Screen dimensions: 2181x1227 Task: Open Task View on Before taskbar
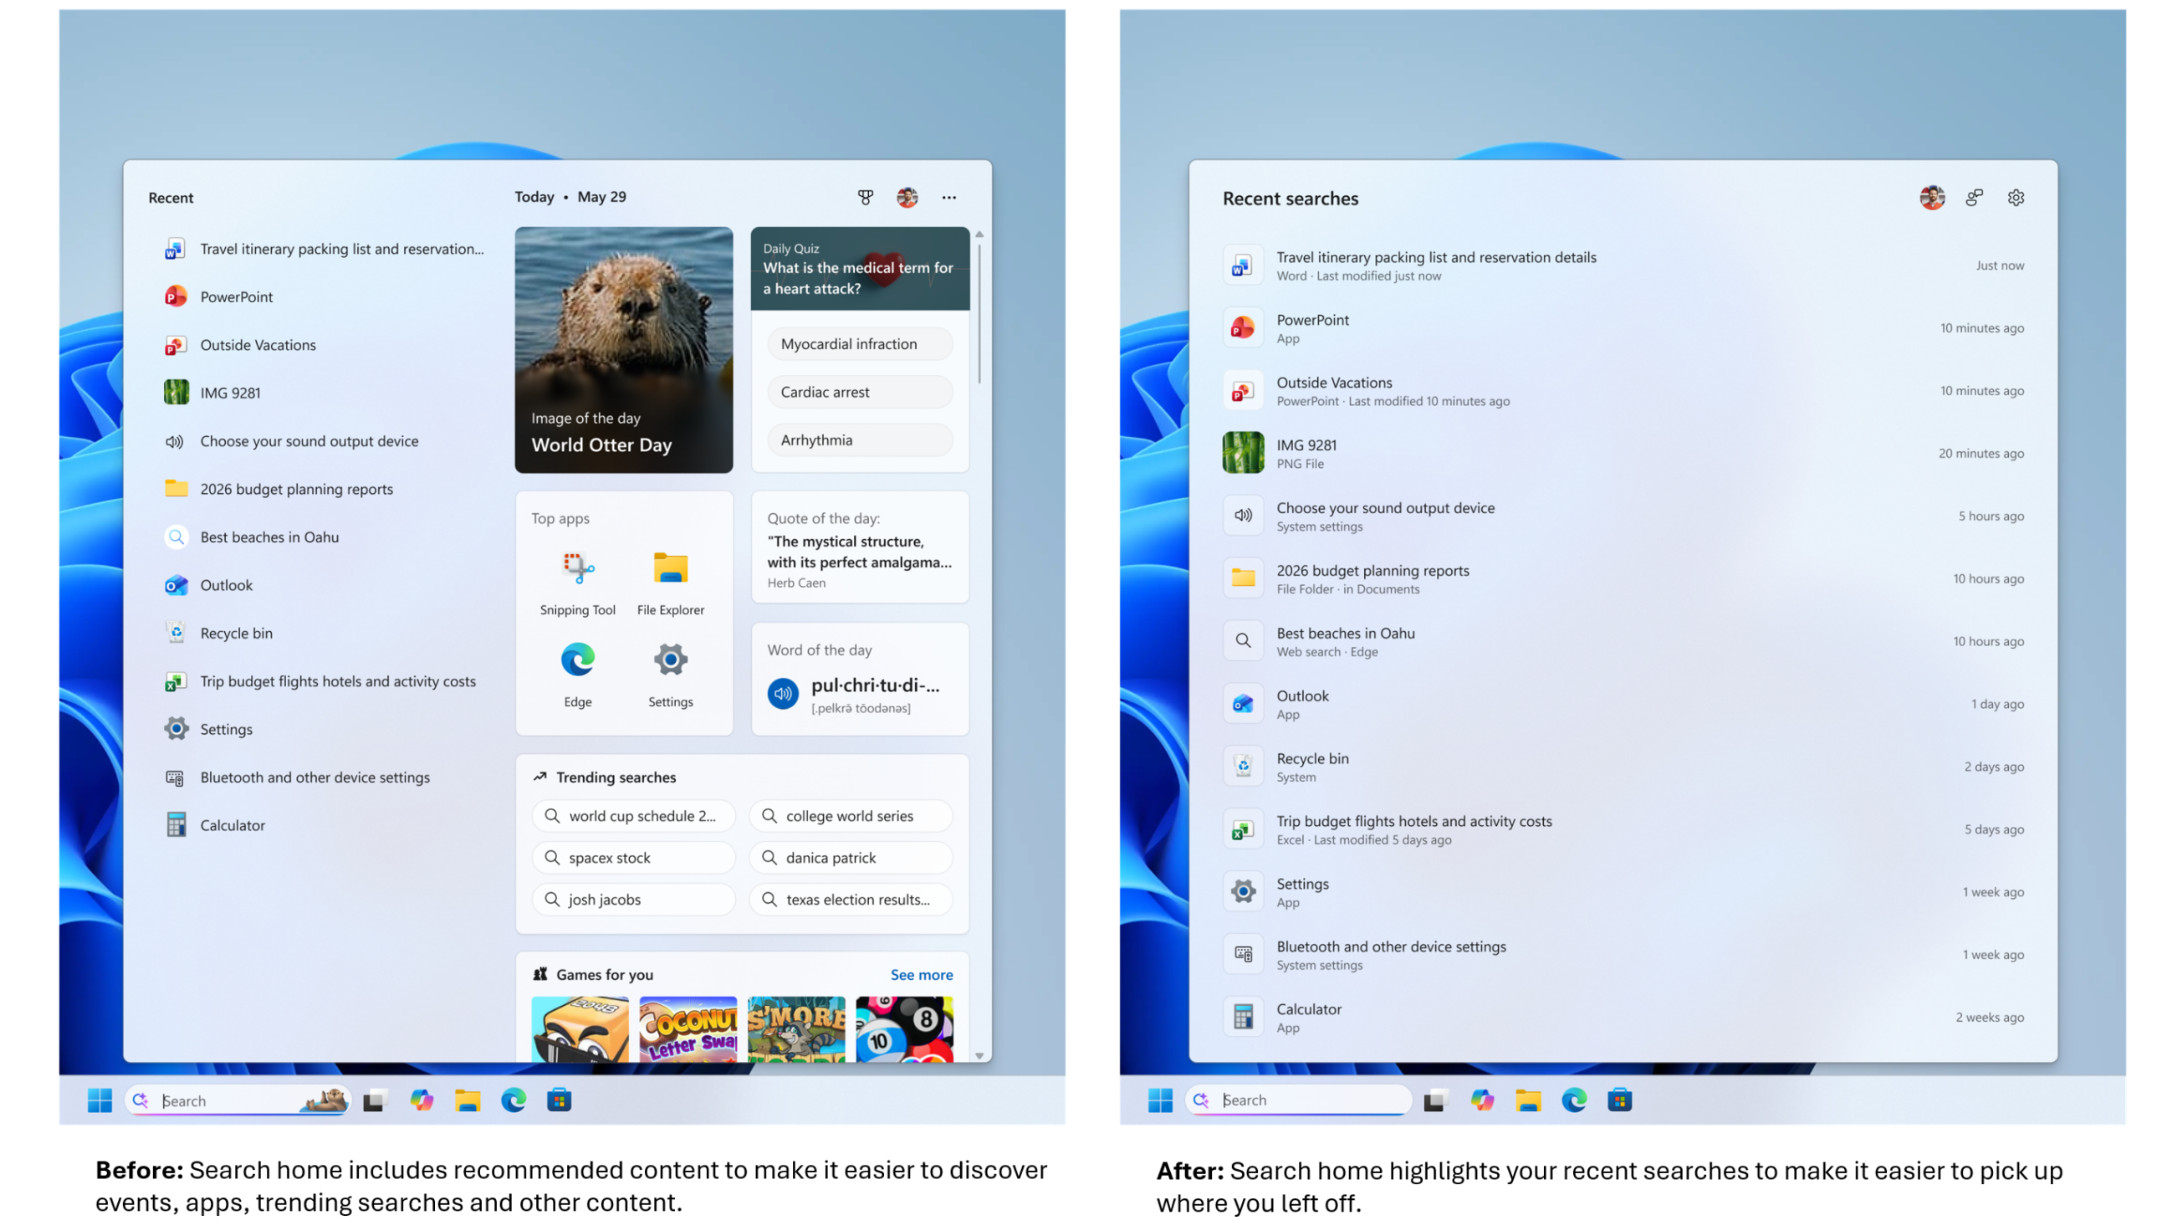coord(374,1101)
